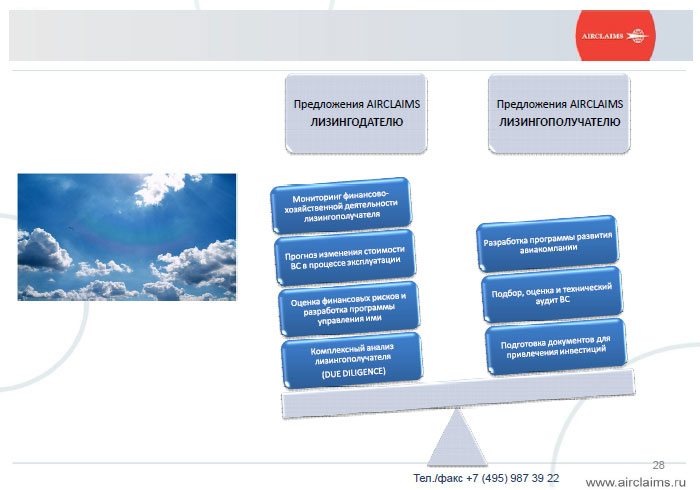Click the slide number 28

coord(658,465)
